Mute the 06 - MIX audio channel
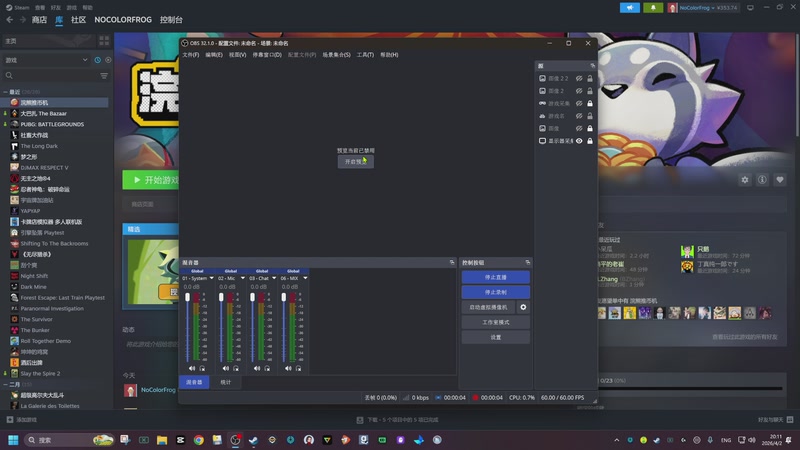Viewport: 800px width, 450px height. click(x=288, y=368)
